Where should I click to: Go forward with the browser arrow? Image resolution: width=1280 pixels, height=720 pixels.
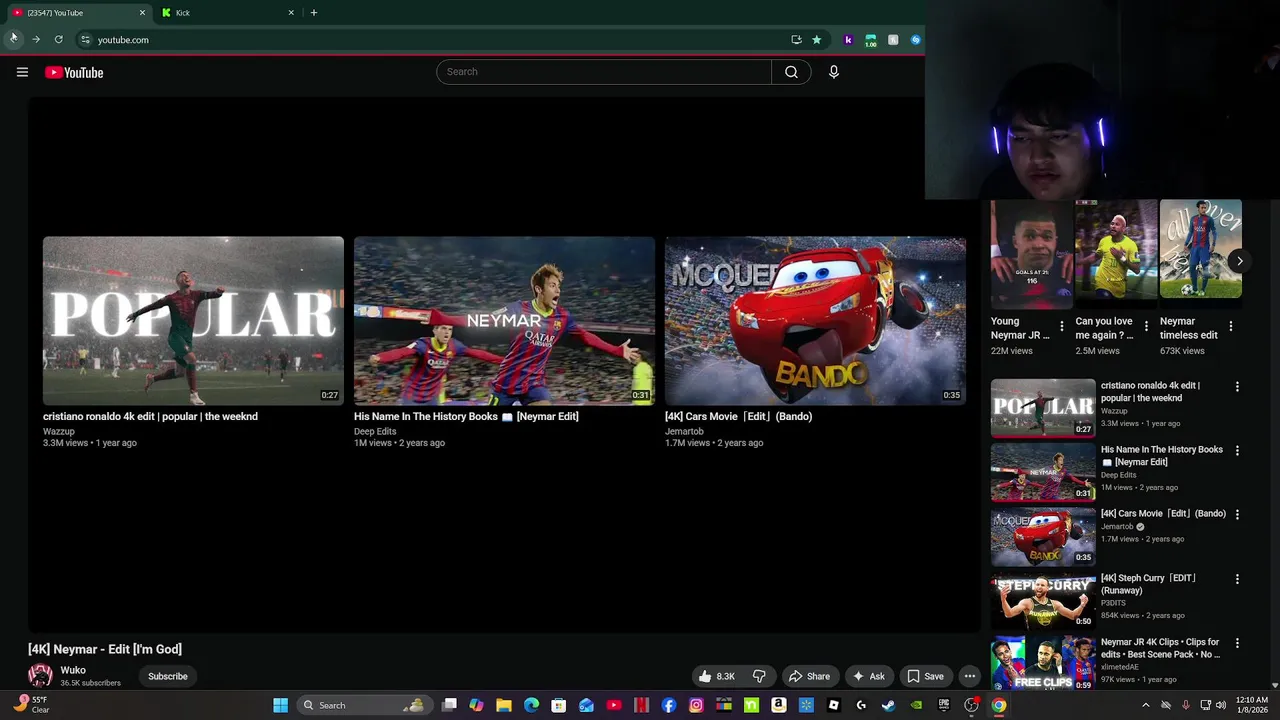[x=36, y=40]
